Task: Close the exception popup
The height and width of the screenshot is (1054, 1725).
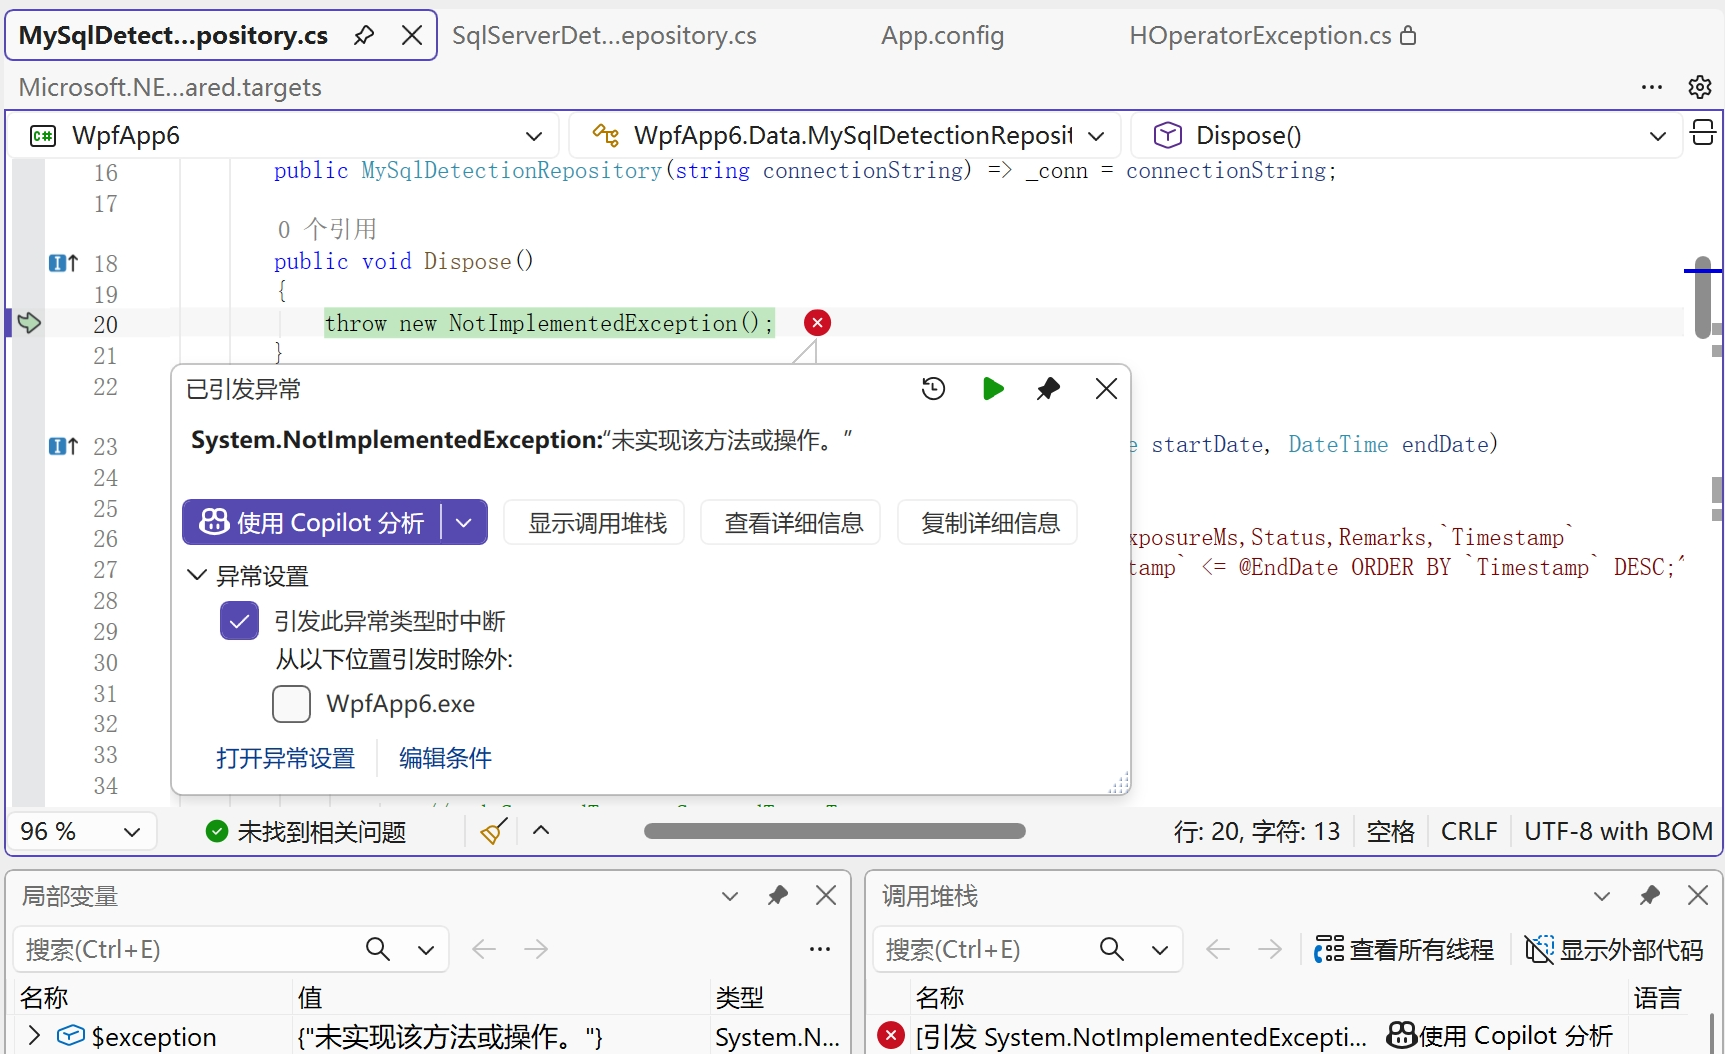Action: pyautogui.click(x=1106, y=389)
